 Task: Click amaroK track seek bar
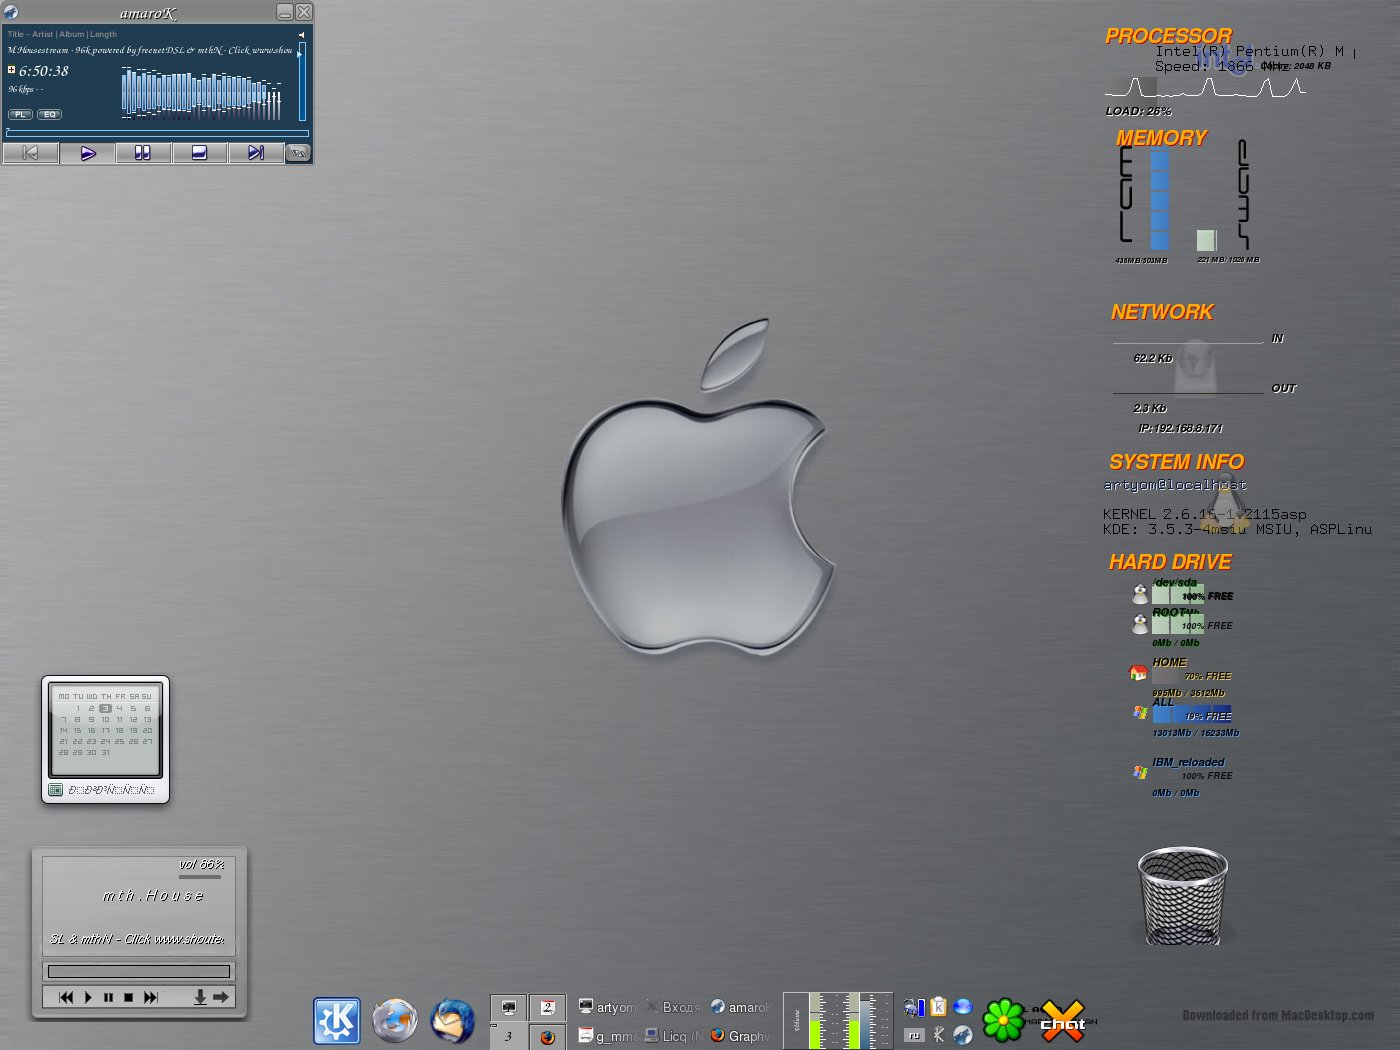157,132
